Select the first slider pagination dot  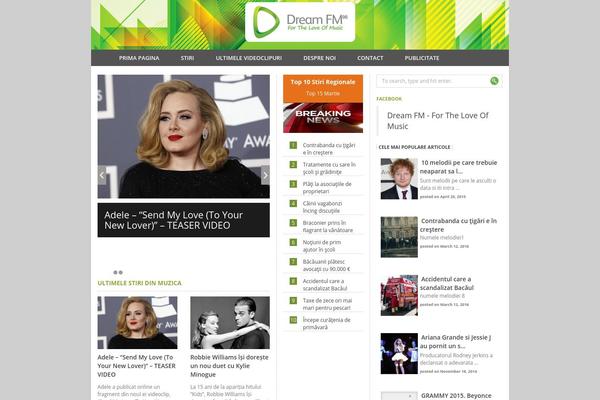[x=115, y=273]
